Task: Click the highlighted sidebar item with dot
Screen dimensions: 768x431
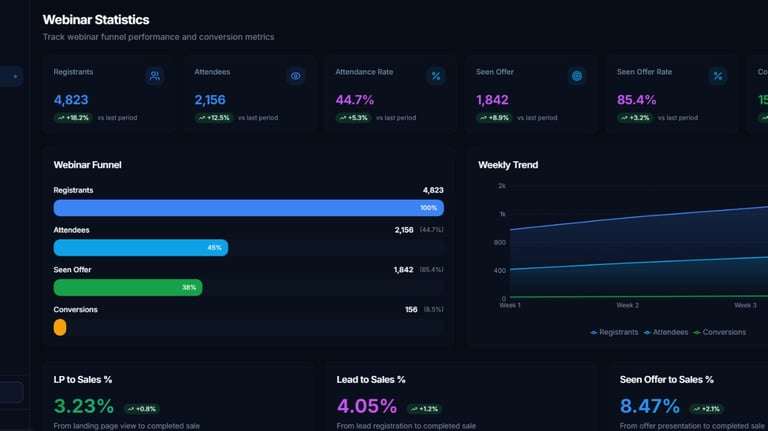Action: pos(11,76)
